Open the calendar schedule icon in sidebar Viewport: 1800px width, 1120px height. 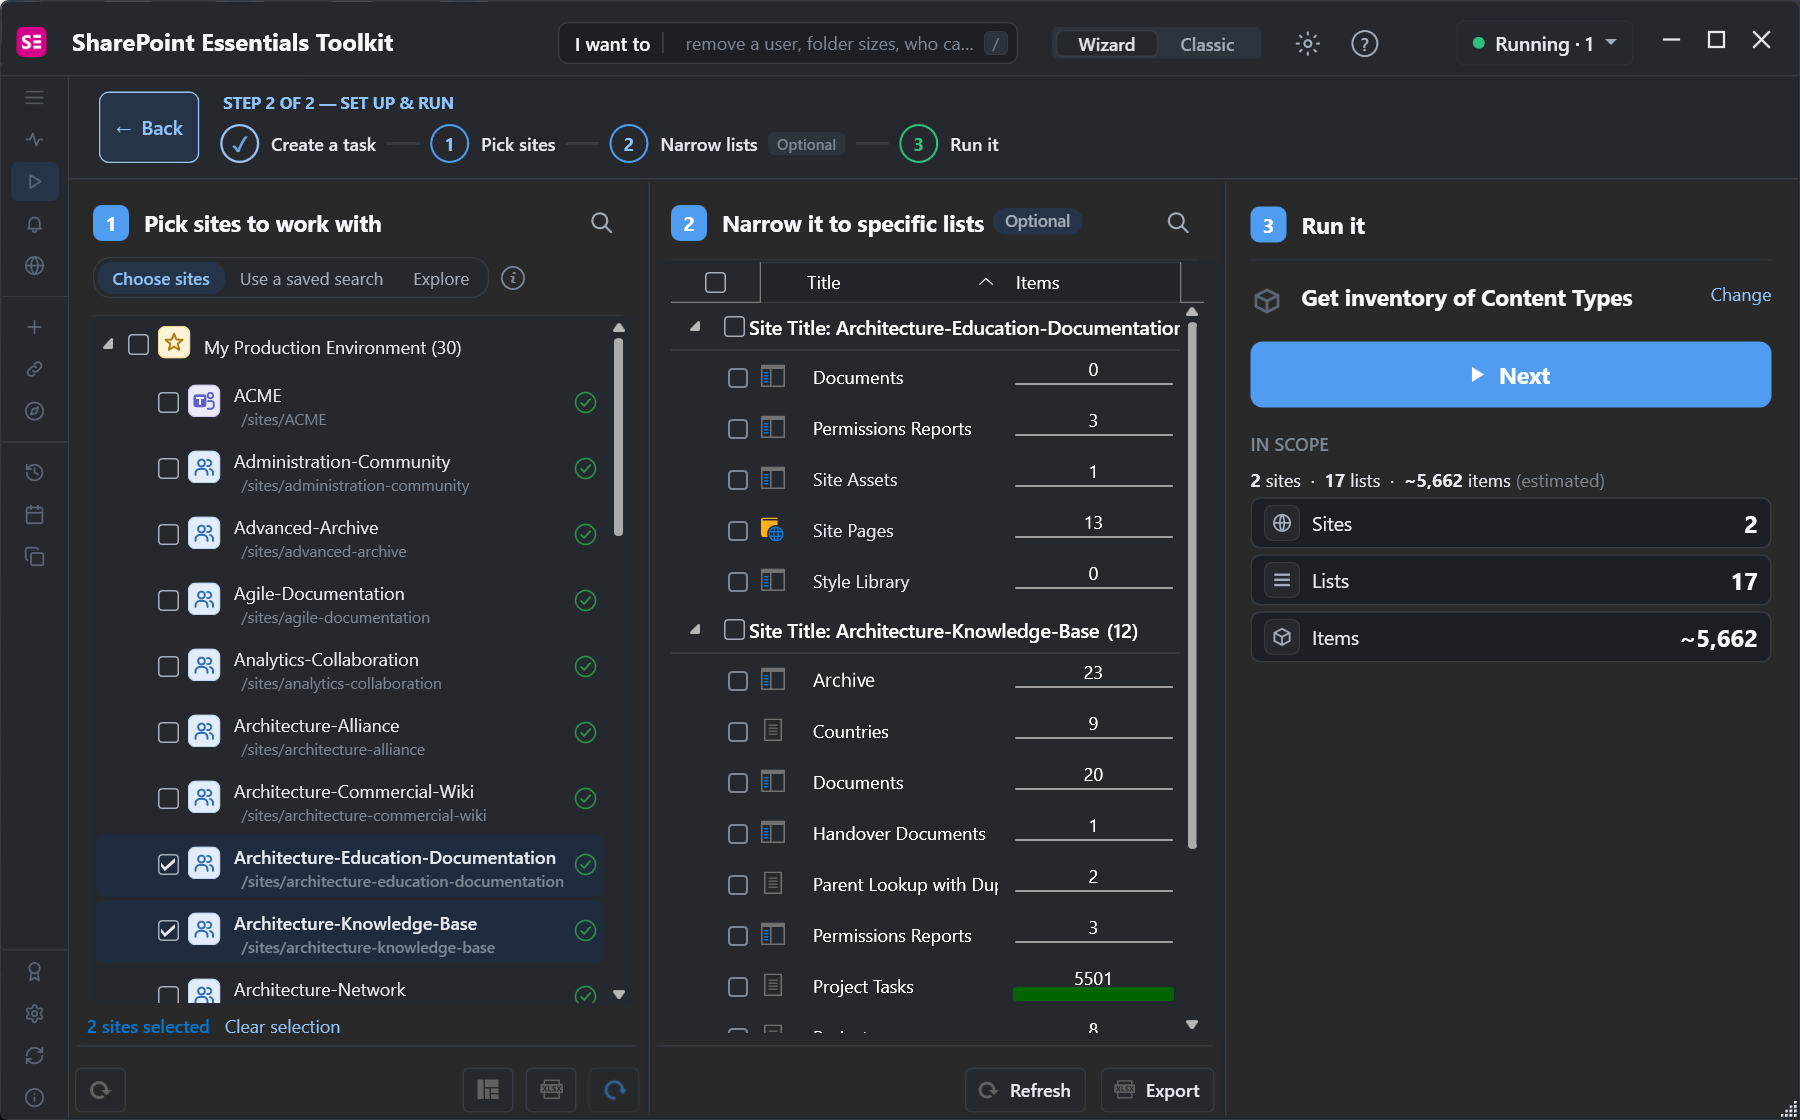coord(34,515)
